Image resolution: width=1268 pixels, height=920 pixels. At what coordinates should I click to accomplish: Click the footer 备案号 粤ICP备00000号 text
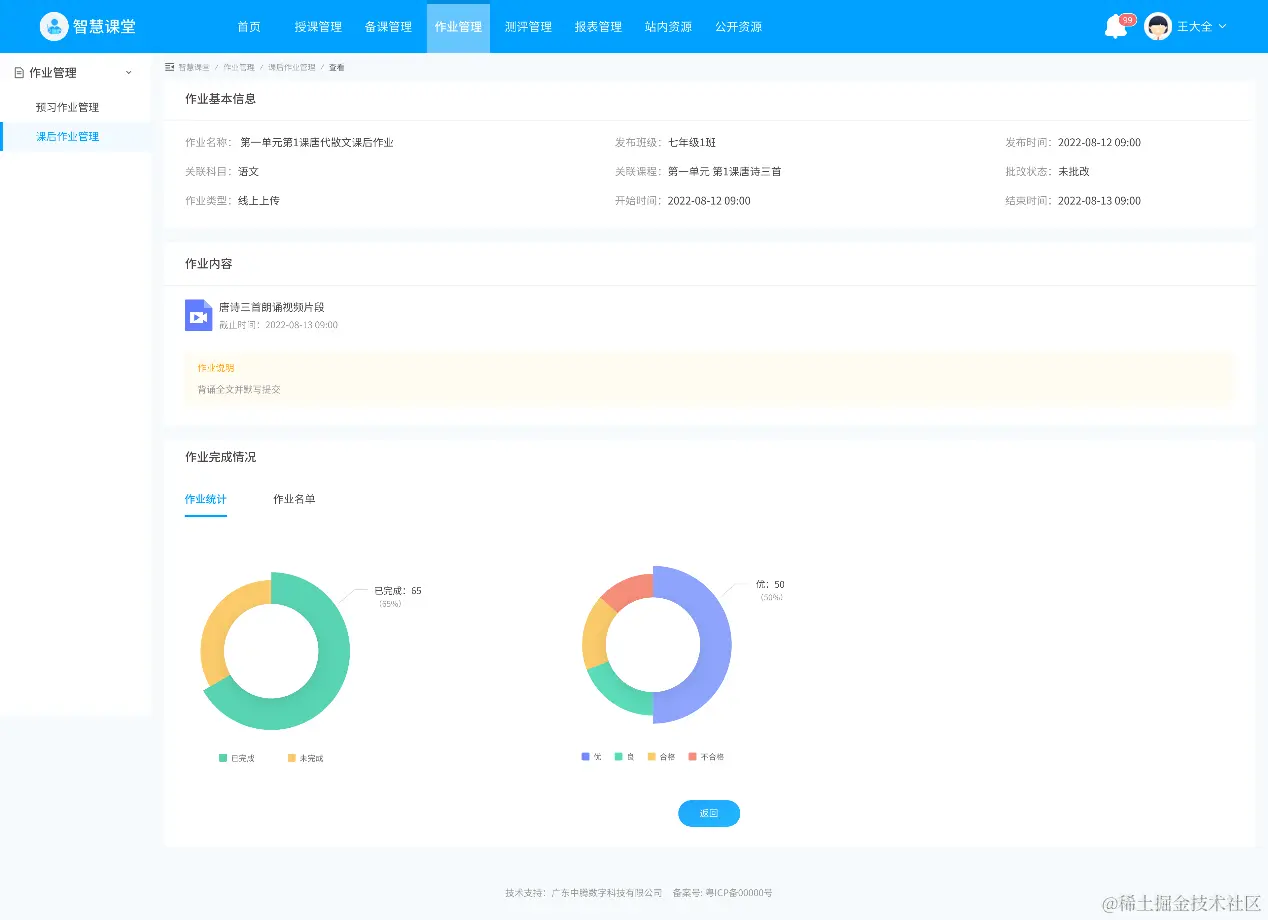coord(723,892)
